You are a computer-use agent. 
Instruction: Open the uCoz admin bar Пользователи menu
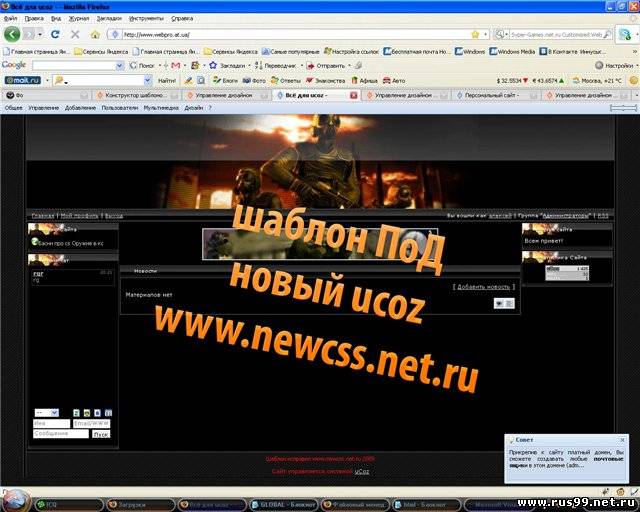(120, 108)
